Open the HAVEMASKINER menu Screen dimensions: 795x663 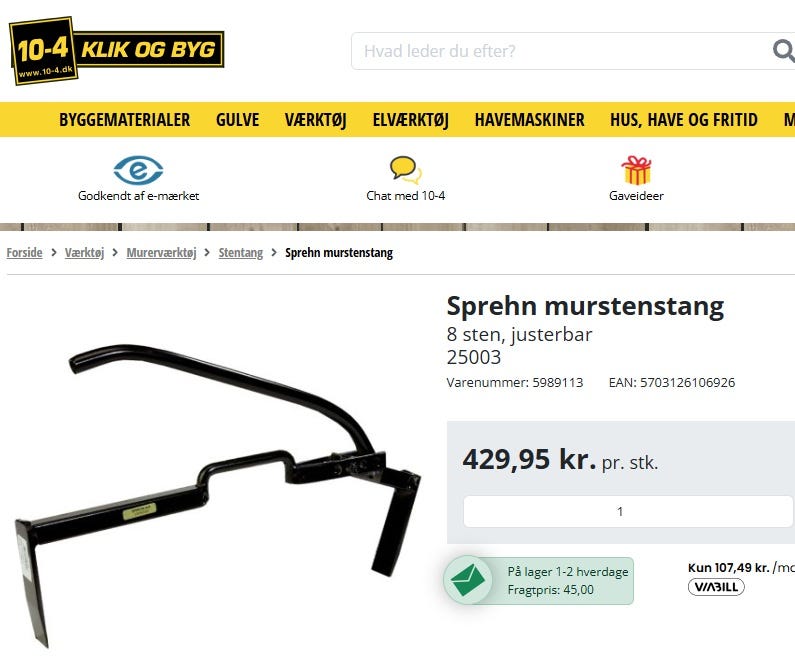click(x=529, y=120)
